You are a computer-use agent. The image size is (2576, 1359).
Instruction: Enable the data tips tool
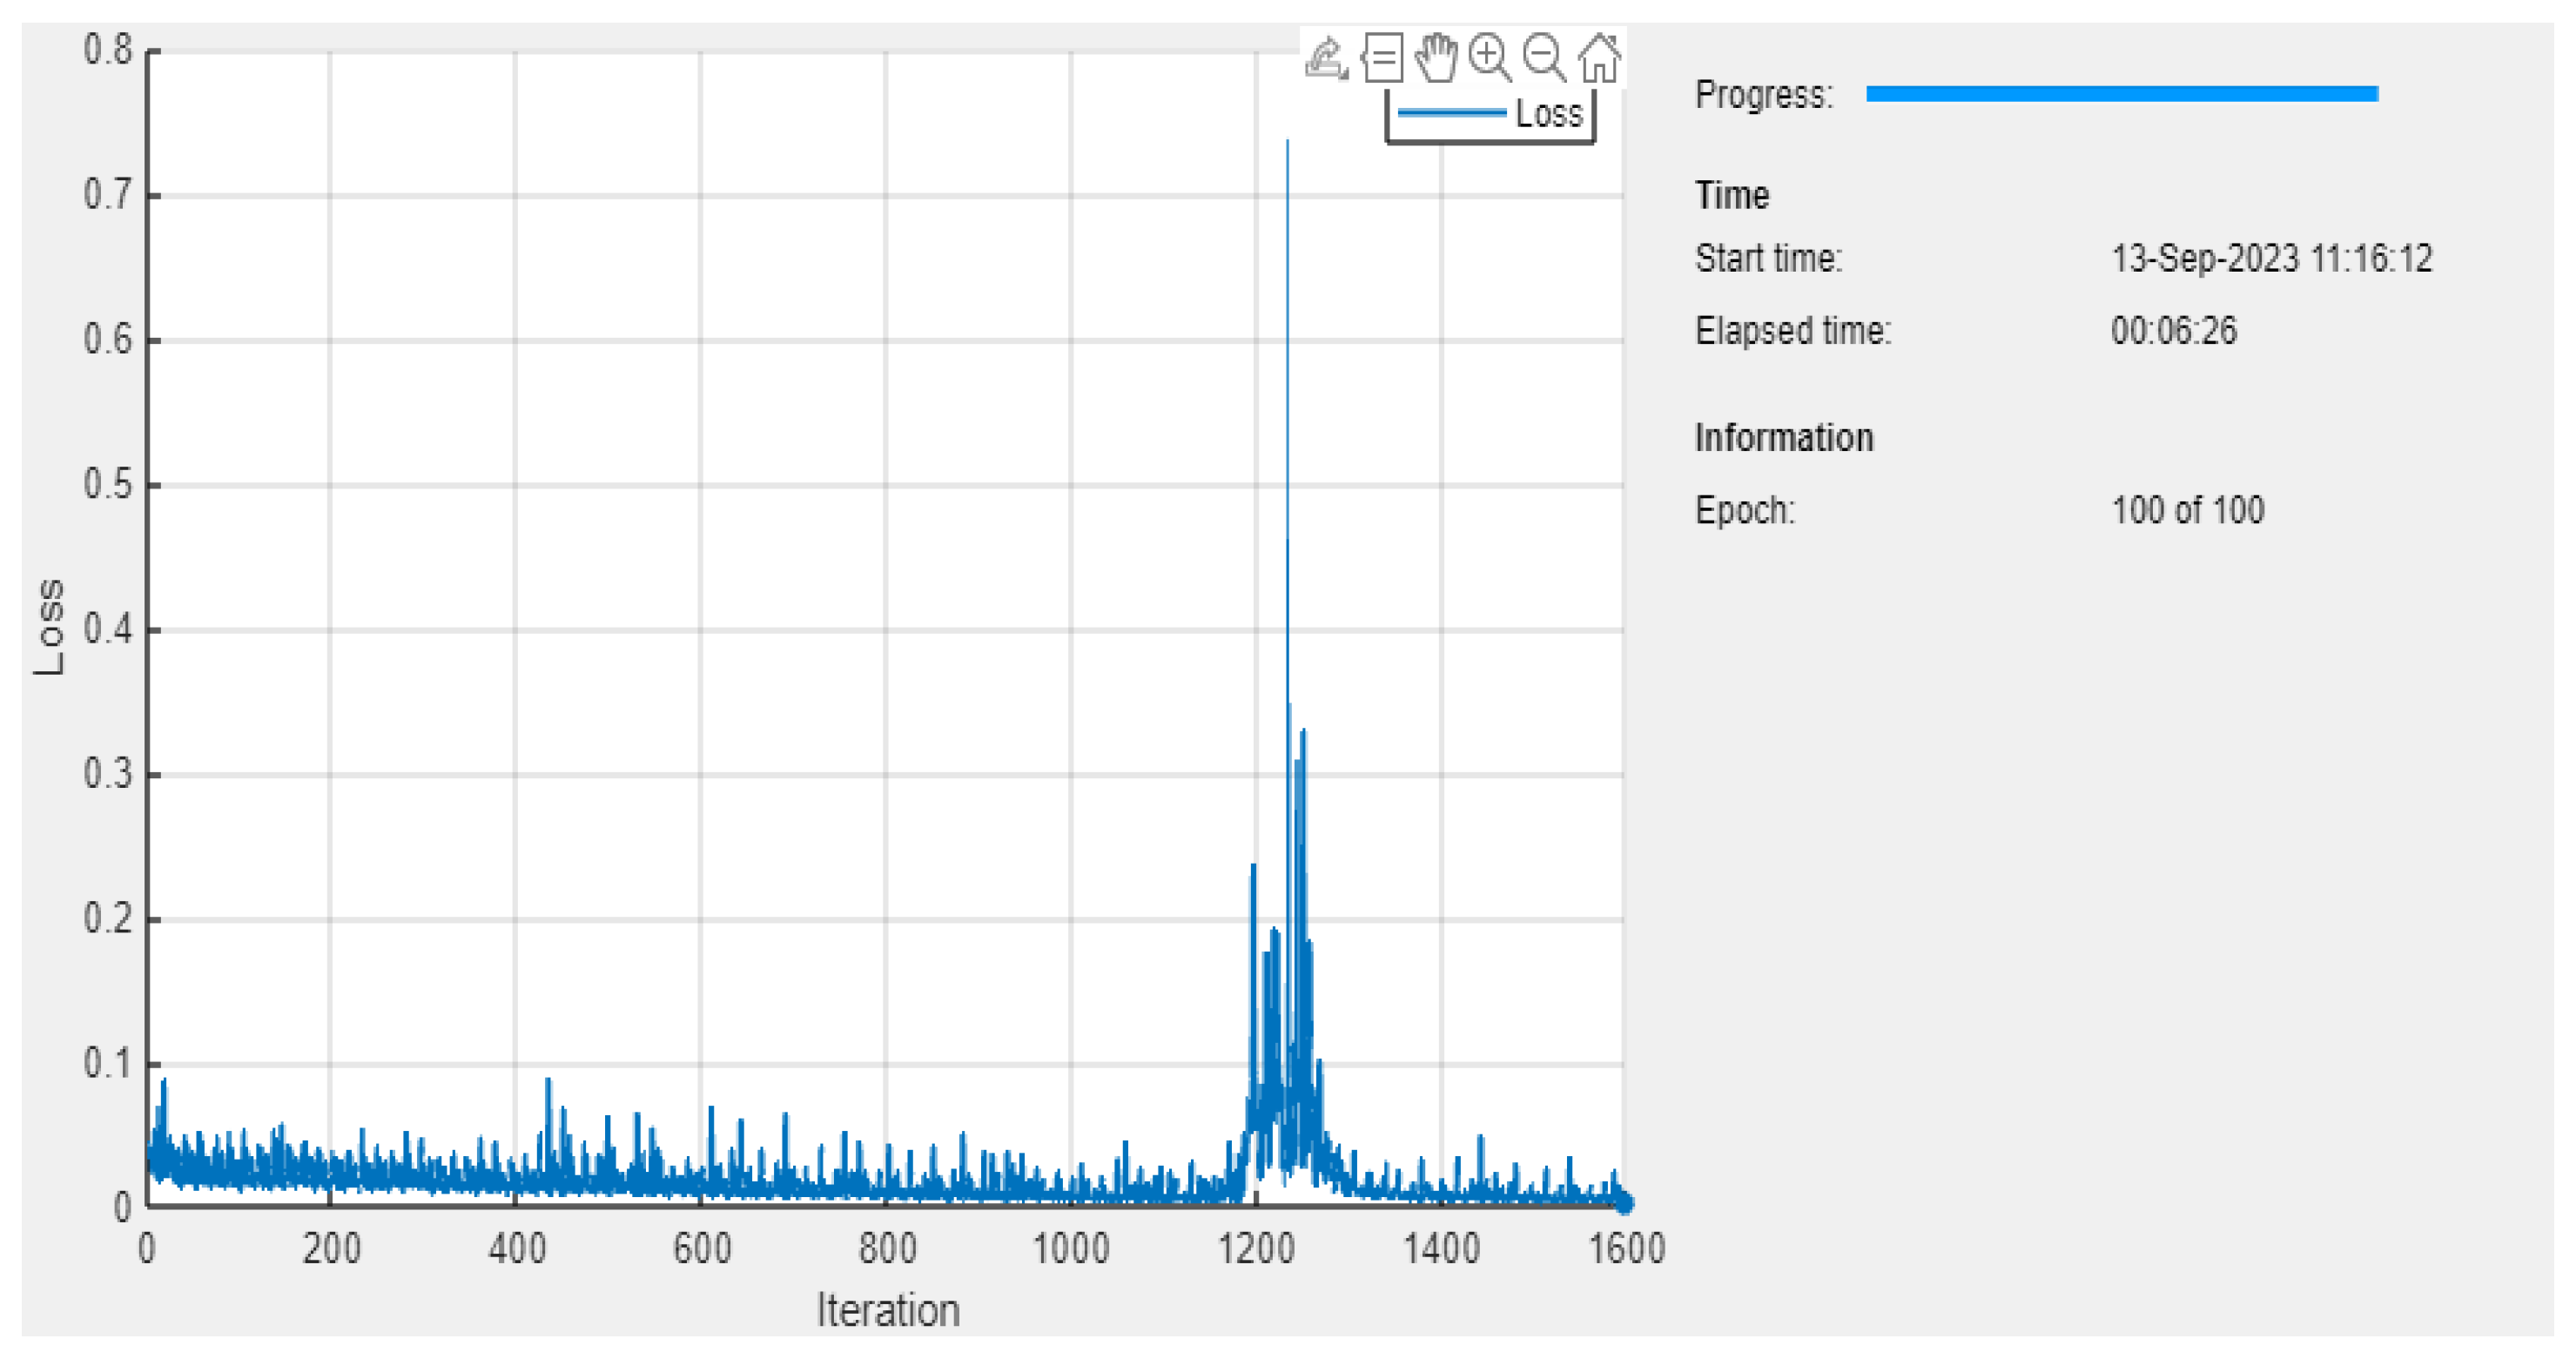[1382, 58]
